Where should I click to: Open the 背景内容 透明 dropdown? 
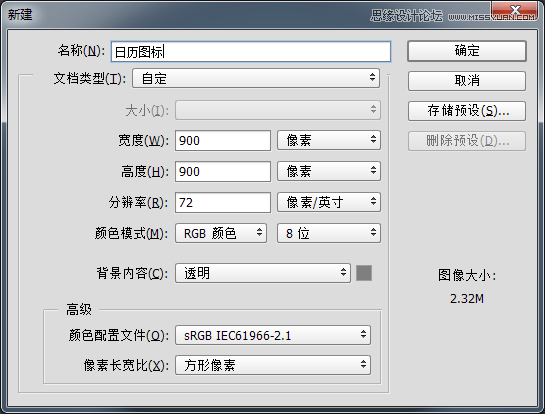click(x=263, y=273)
